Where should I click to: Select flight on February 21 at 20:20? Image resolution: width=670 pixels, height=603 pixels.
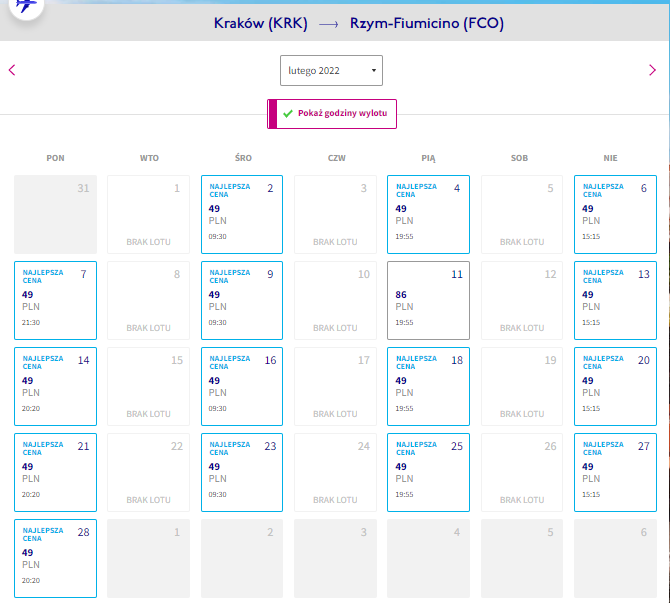[x=56, y=472]
